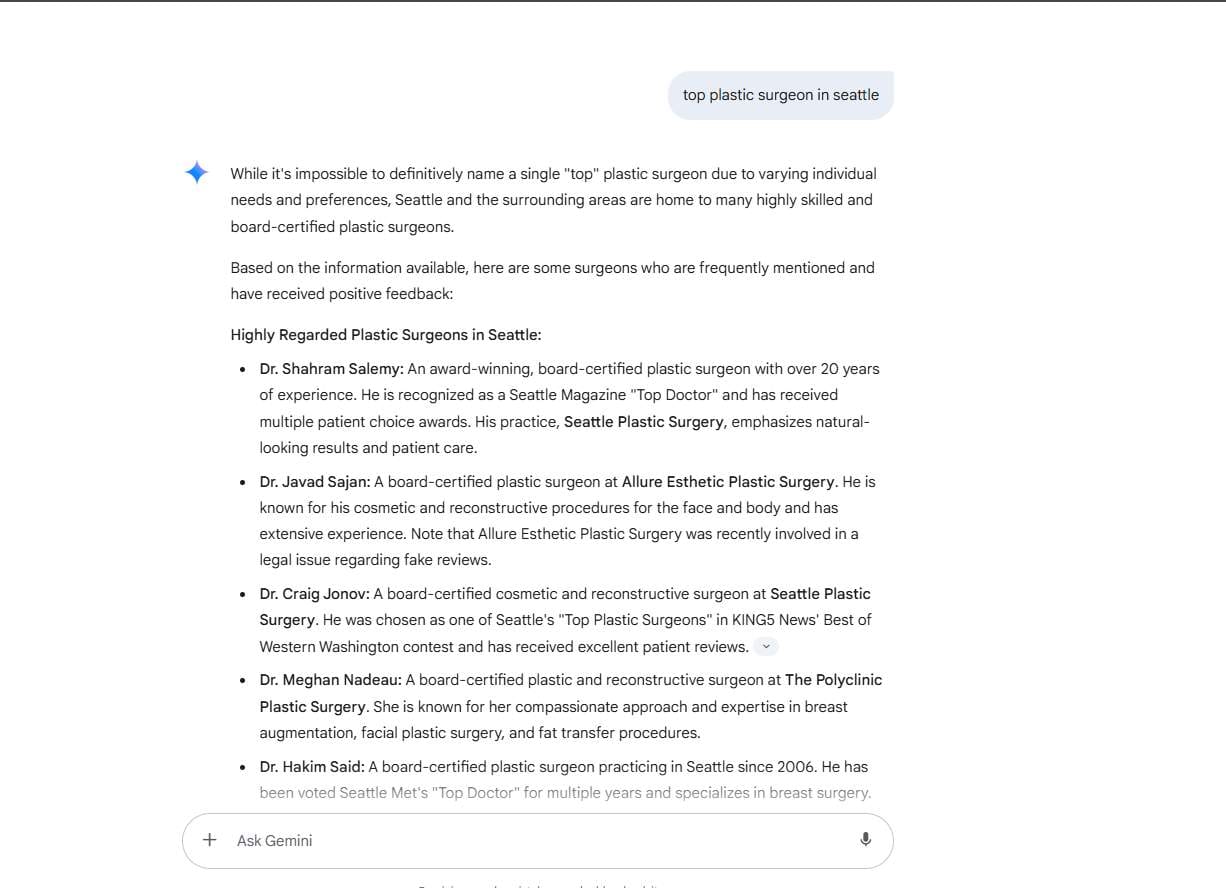Click the text "legal issue regarding fake reviews"
The image size is (1226, 888).
click(x=375, y=560)
